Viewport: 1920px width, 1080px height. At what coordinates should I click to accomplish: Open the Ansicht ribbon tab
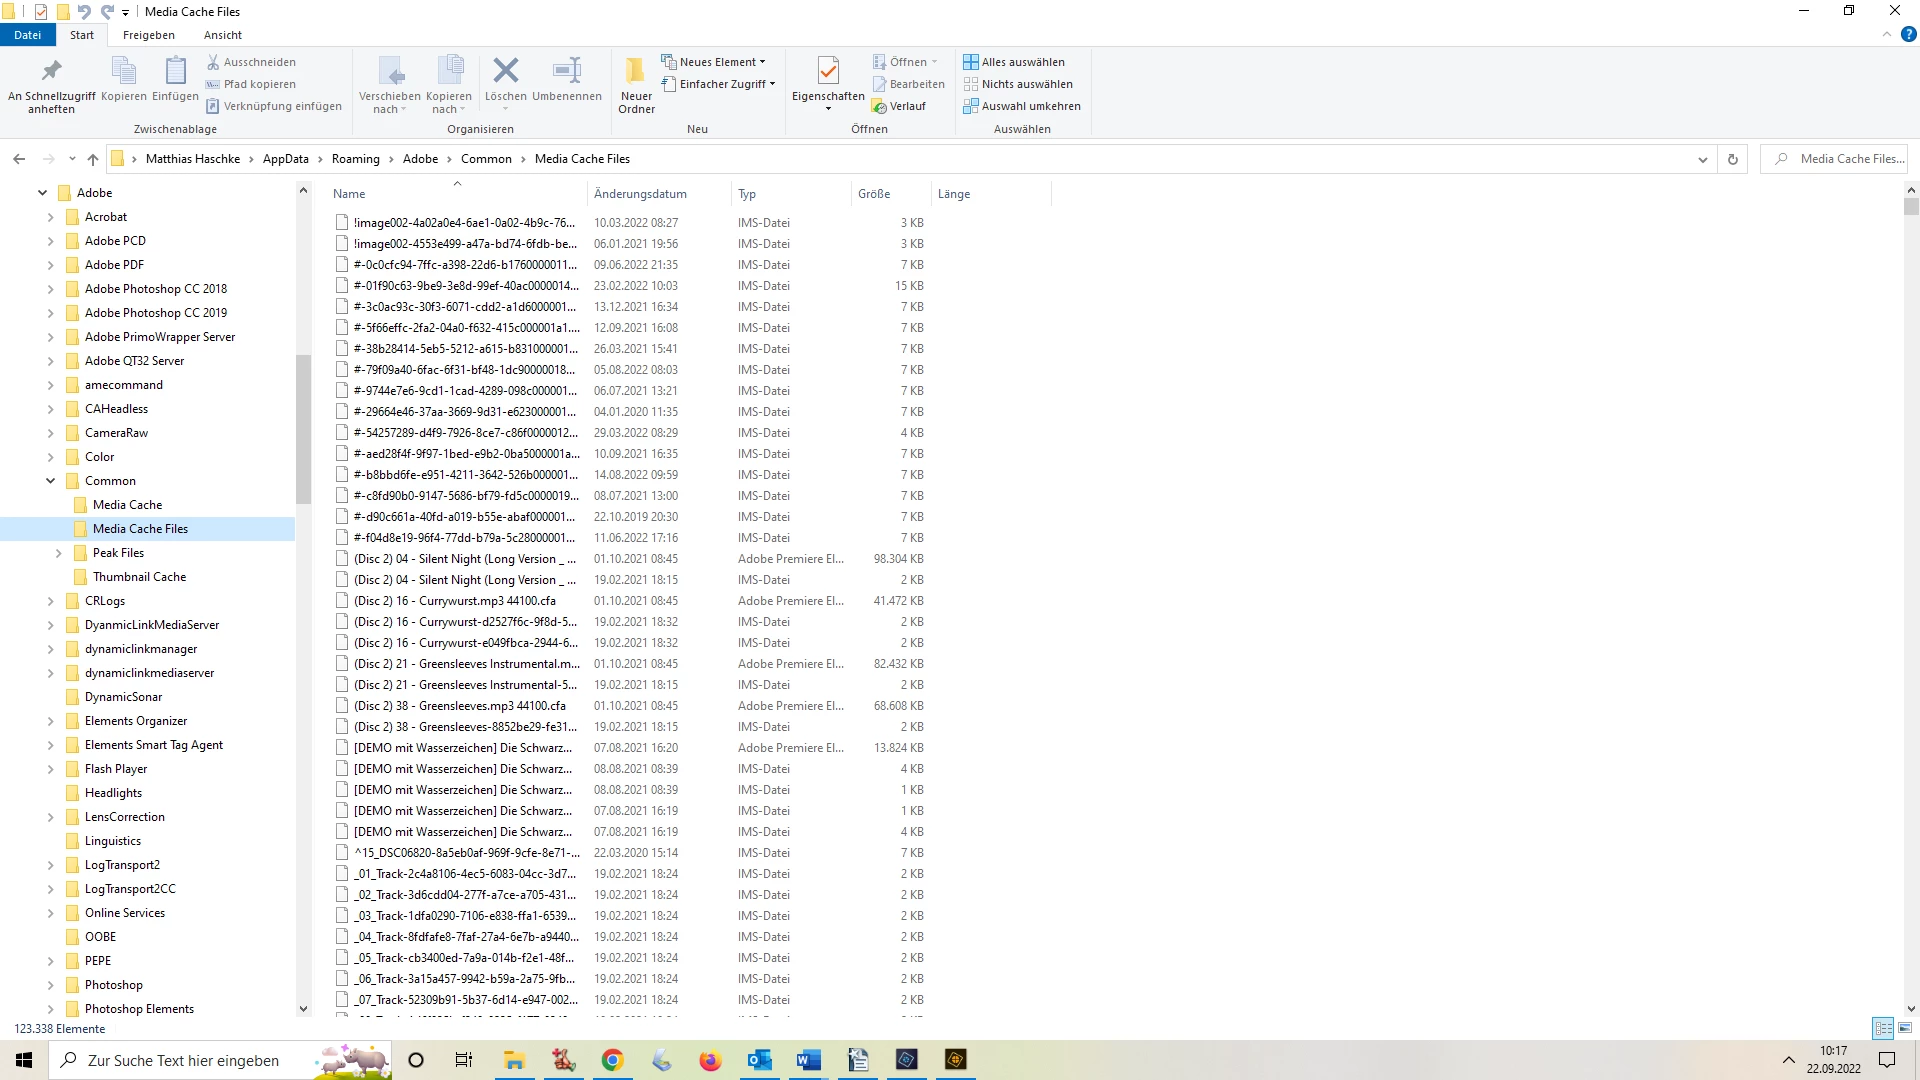[x=222, y=35]
